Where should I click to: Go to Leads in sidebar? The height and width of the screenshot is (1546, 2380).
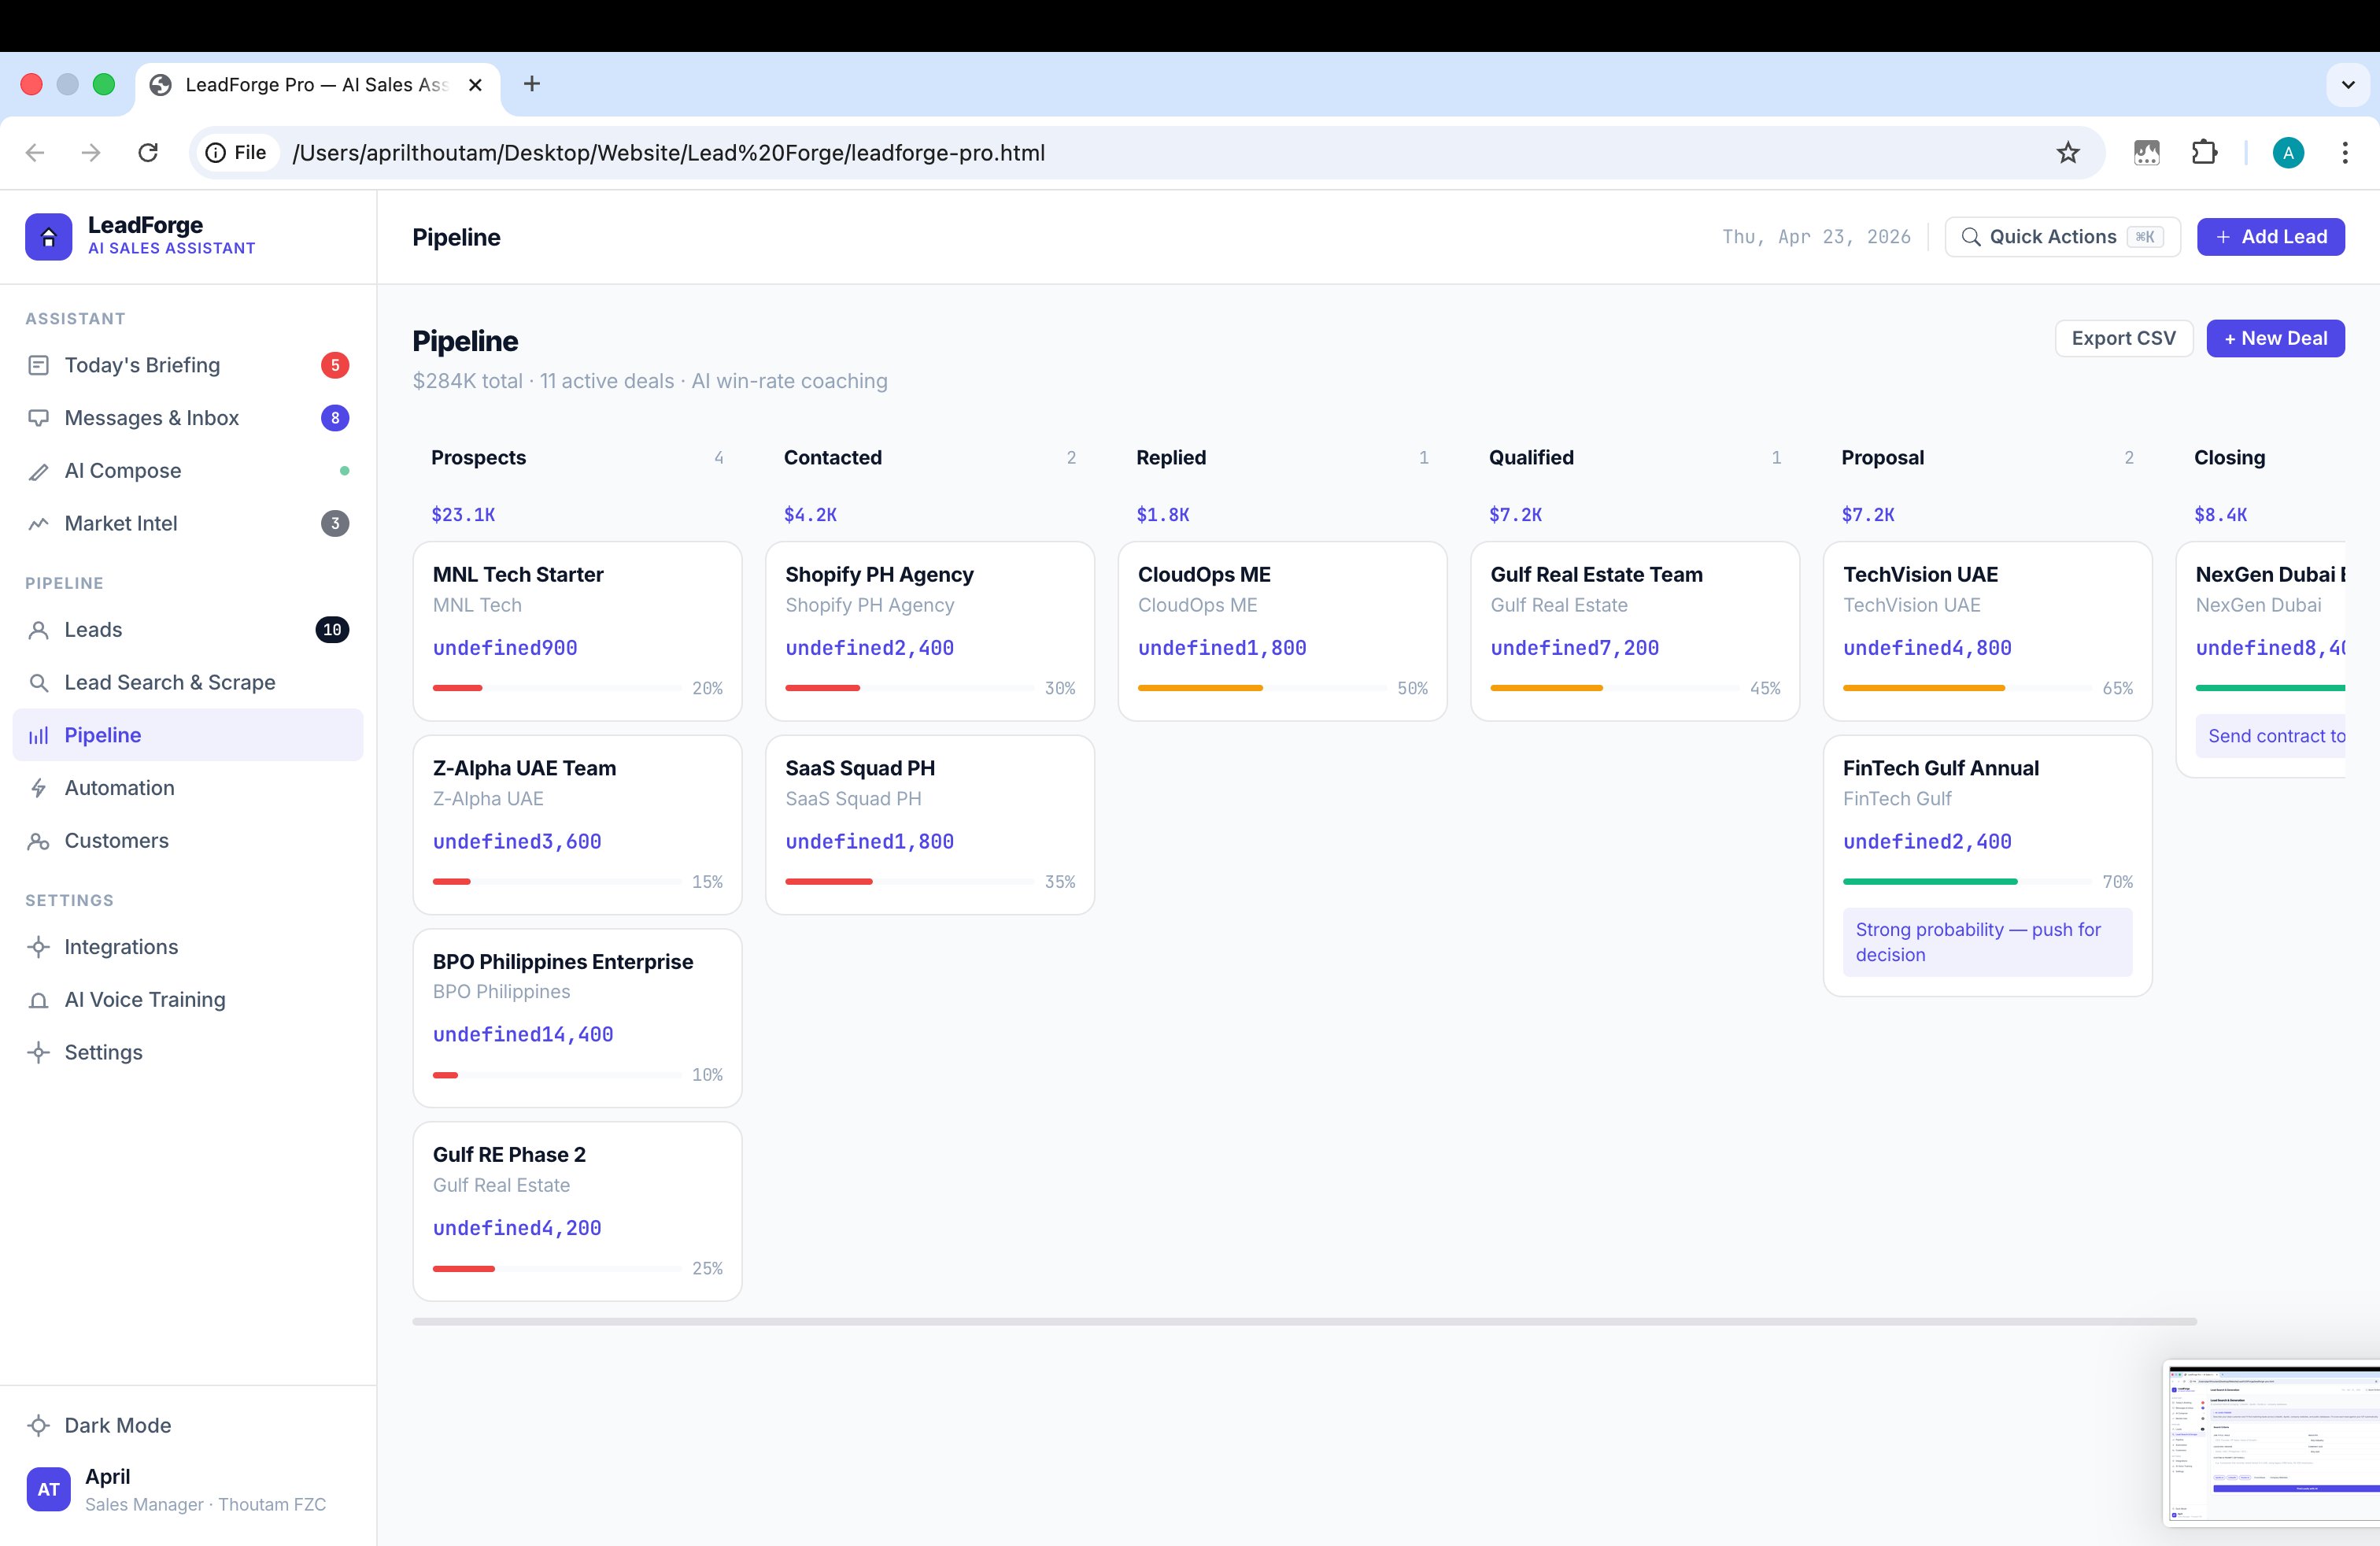point(93,630)
